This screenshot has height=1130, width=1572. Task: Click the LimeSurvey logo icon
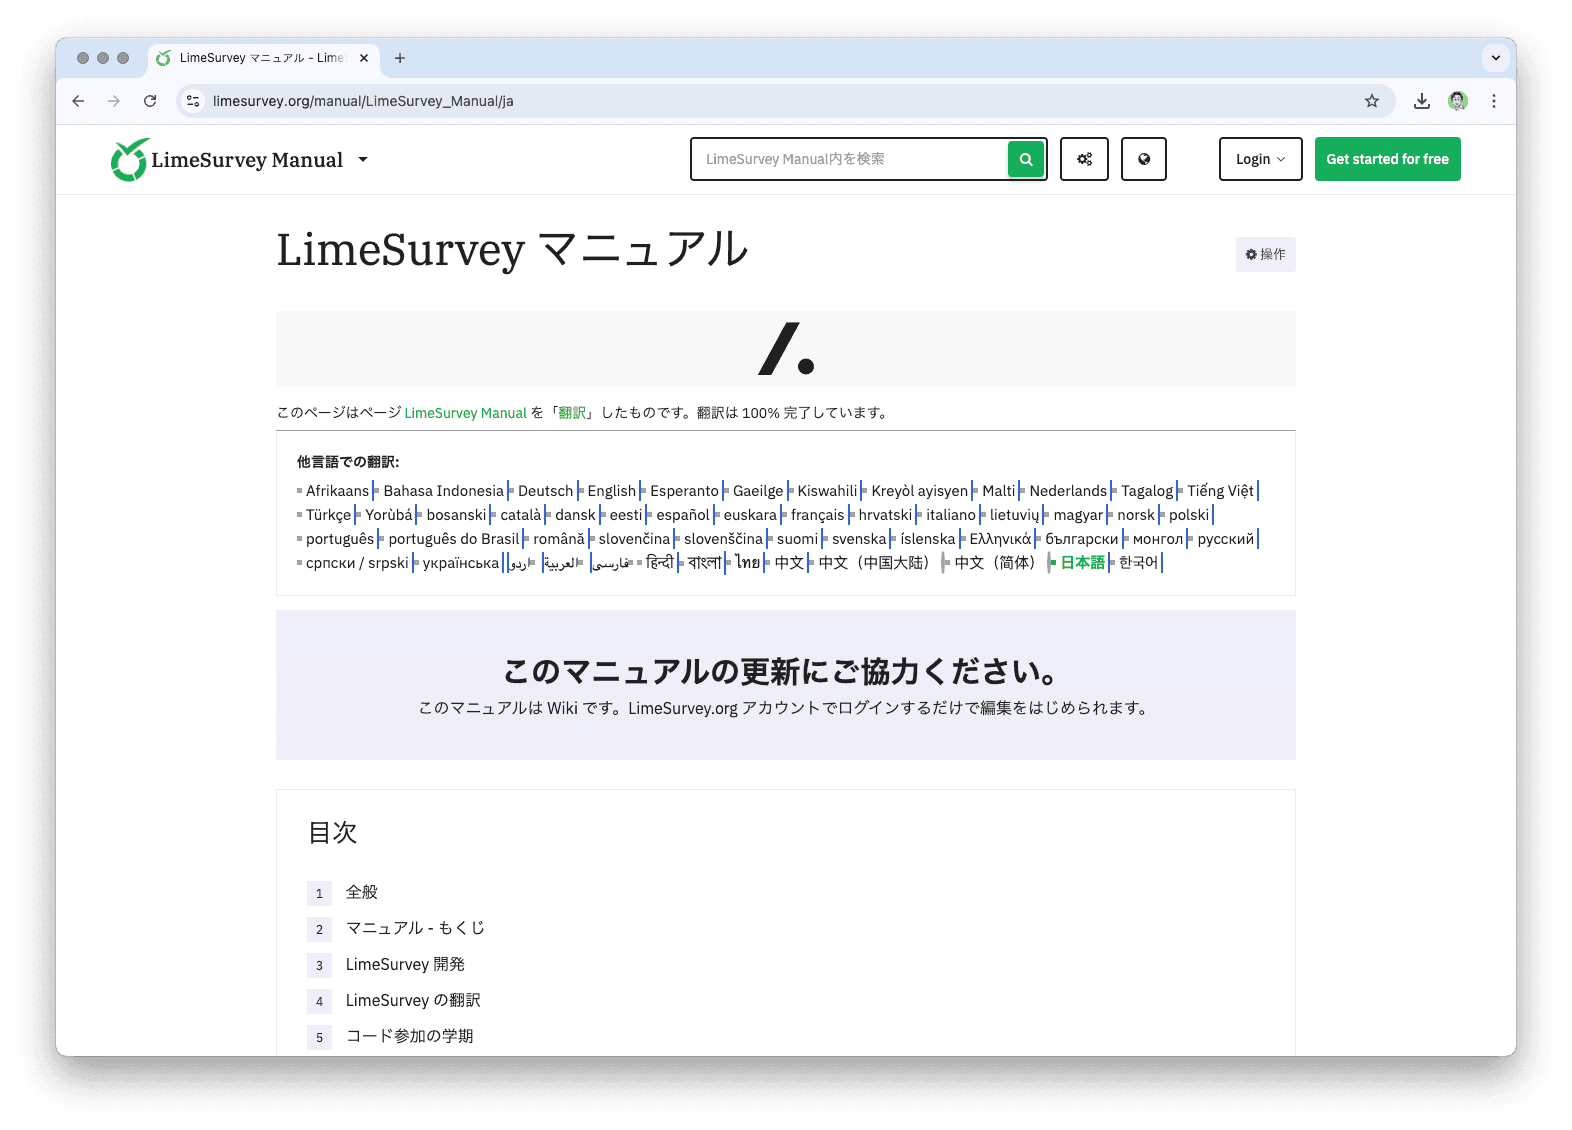click(130, 160)
